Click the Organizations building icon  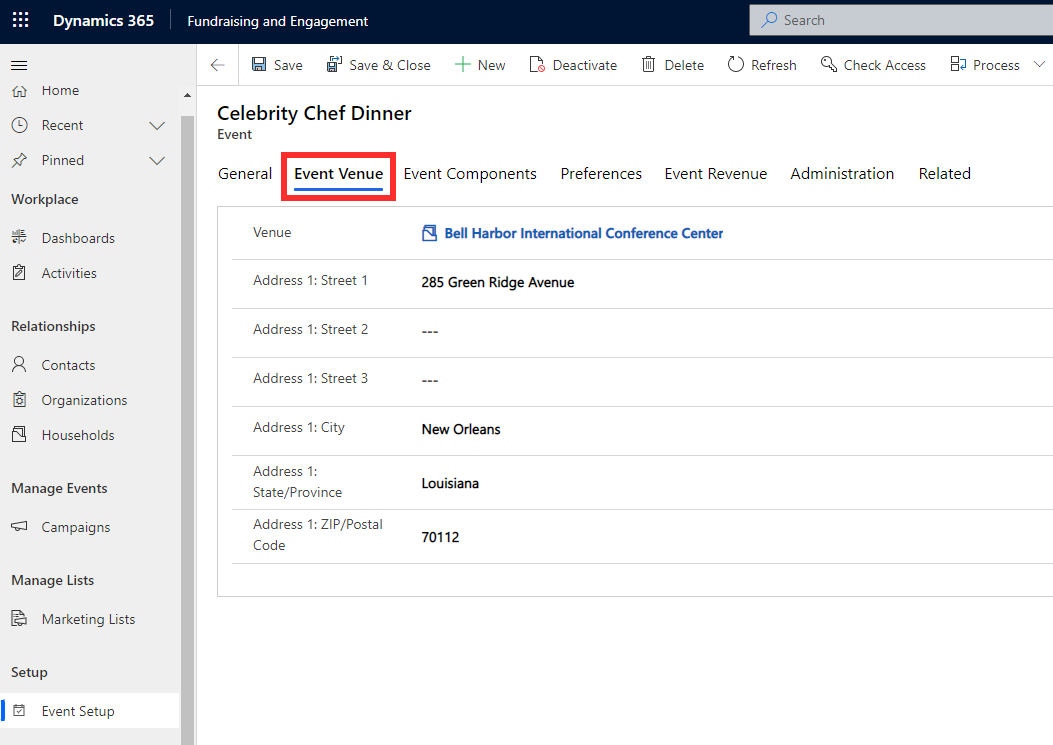[x=19, y=400]
